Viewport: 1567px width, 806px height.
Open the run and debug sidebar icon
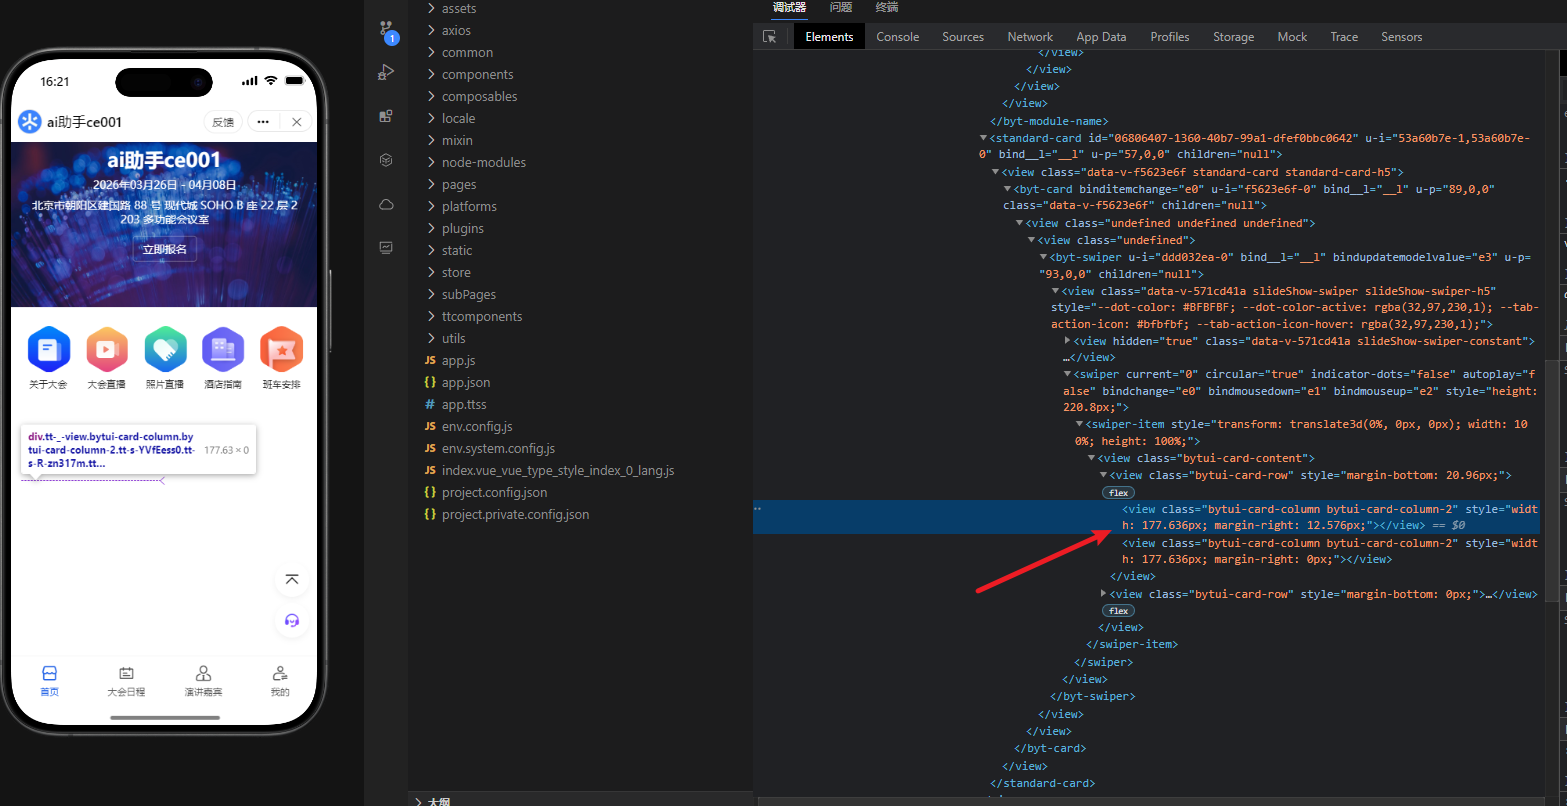click(x=386, y=73)
